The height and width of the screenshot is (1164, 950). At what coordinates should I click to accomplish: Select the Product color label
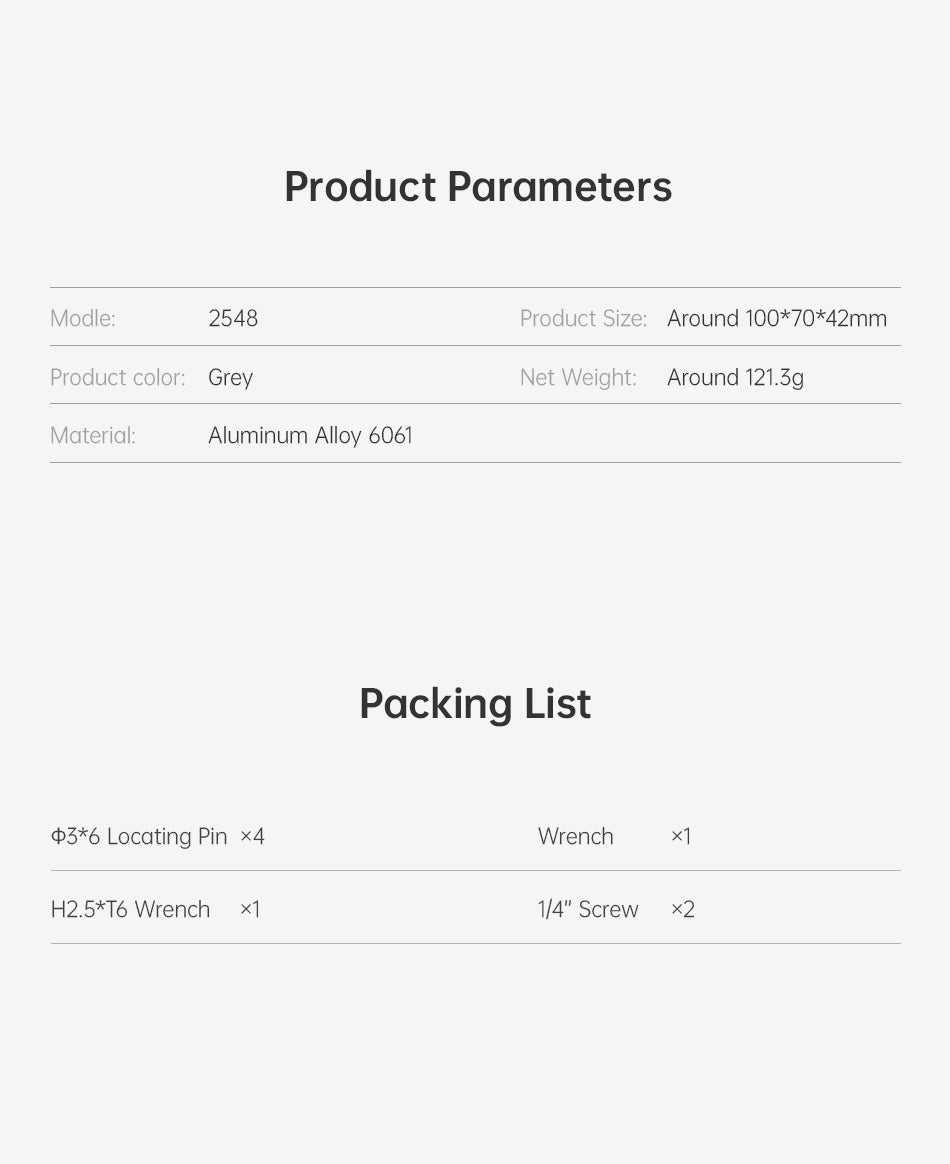117,377
